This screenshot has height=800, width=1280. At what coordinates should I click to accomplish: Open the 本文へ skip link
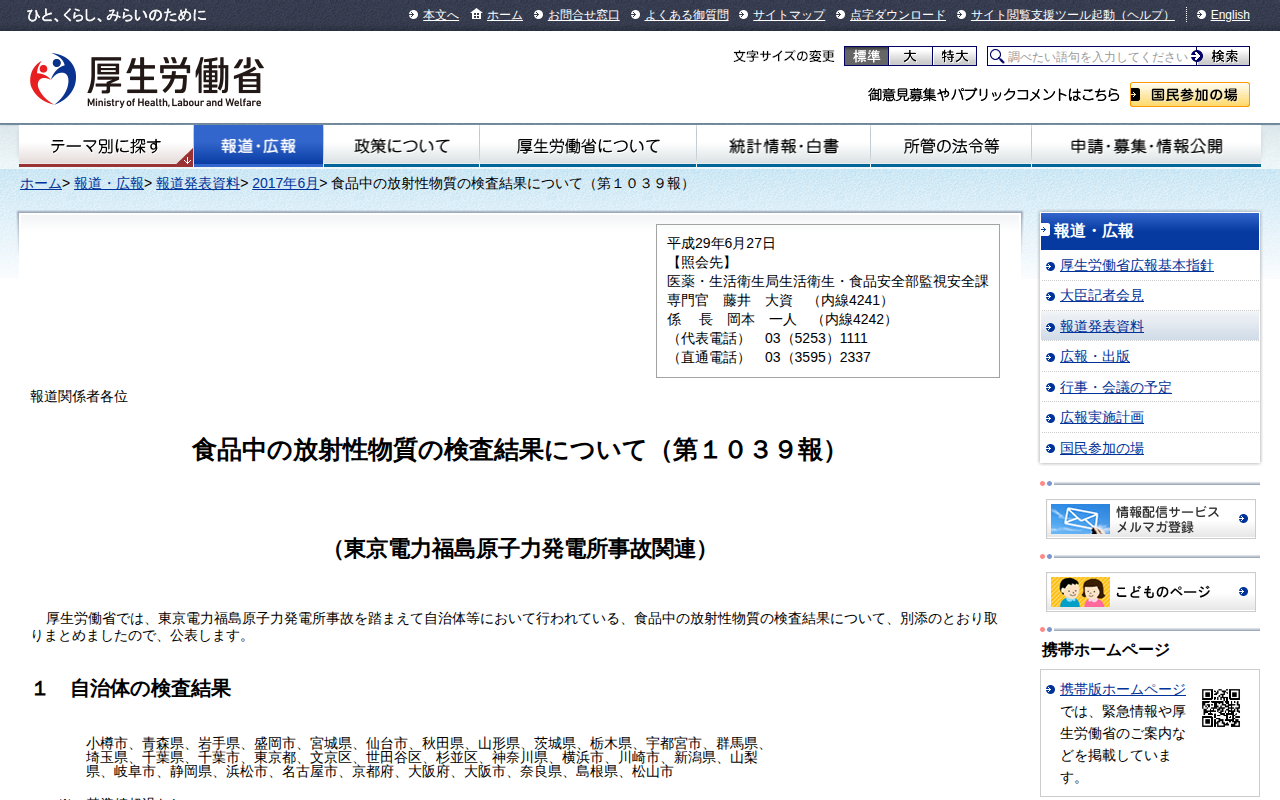click(441, 15)
